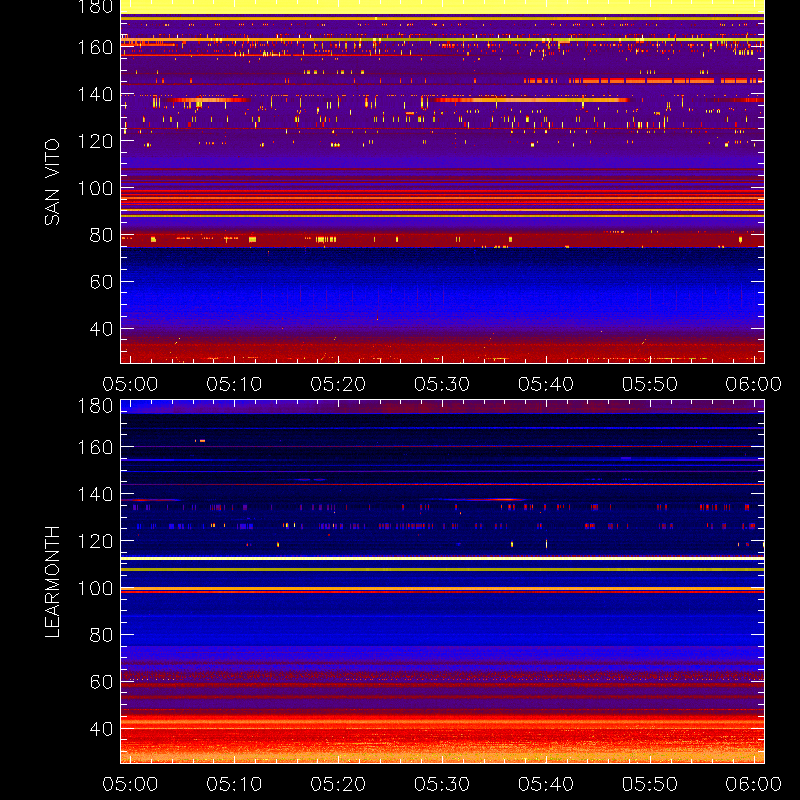Select the 120 tick label on San Vito plot
The image size is (800, 800).
[x=95, y=141]
